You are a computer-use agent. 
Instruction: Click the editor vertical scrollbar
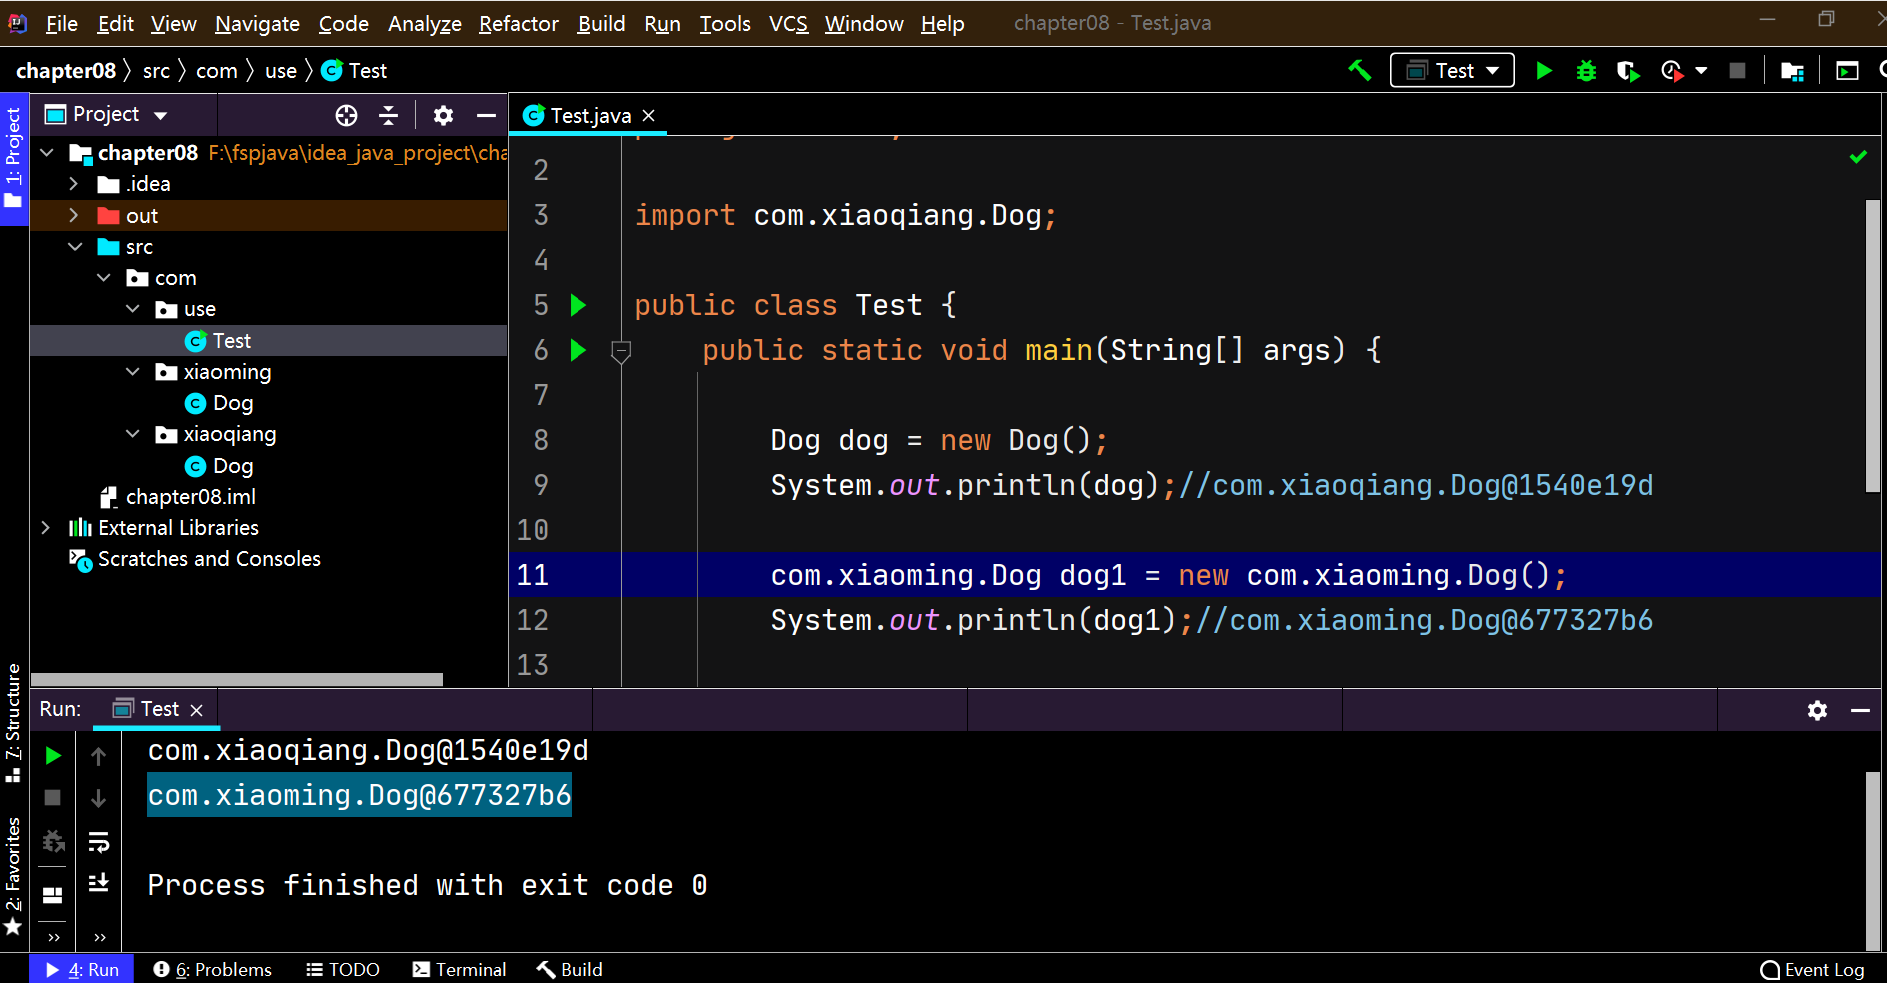(x=1873, y=345)
